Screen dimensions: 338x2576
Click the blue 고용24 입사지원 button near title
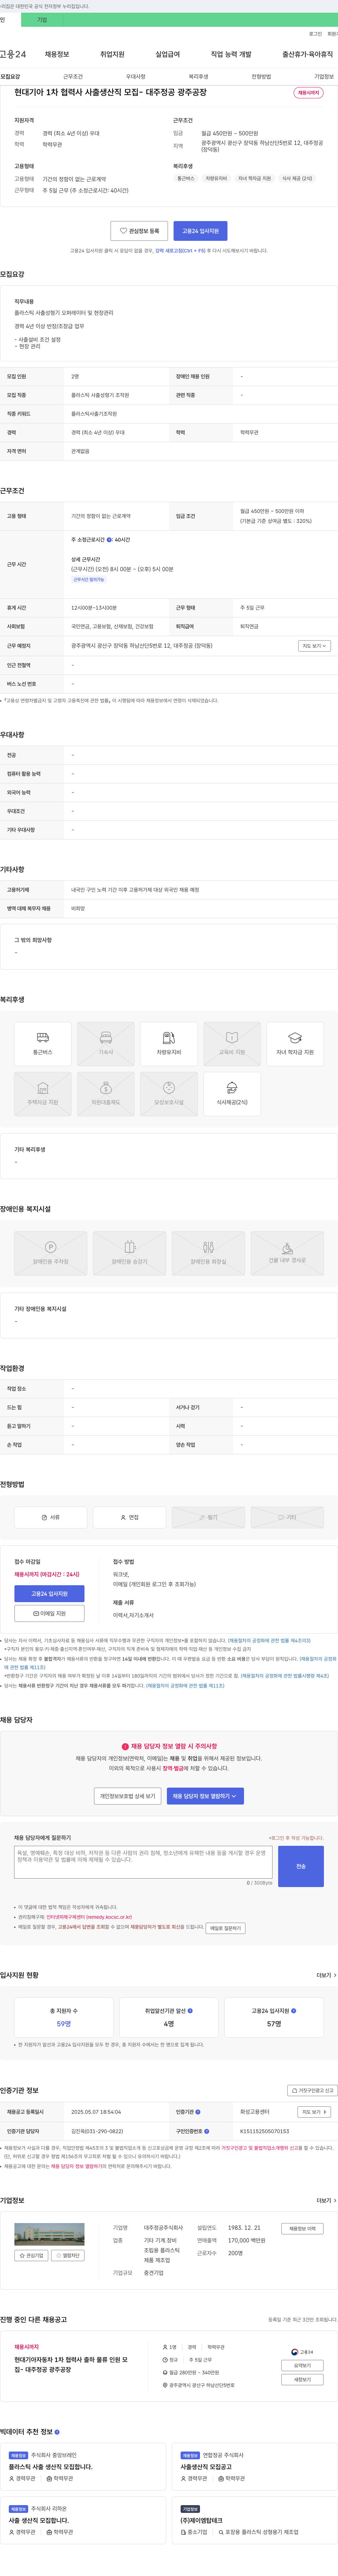tap(200, 231)
